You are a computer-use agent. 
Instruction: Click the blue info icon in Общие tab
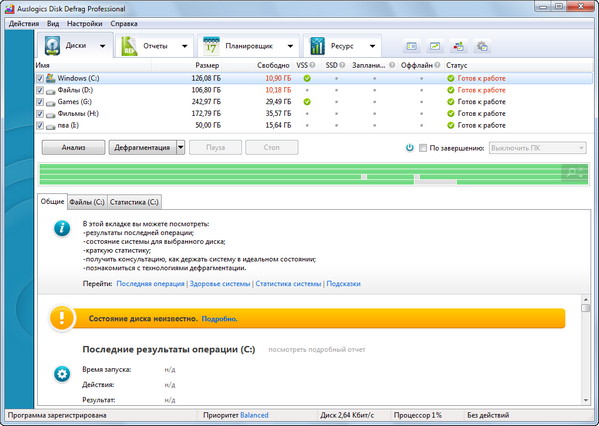(62, 228)
